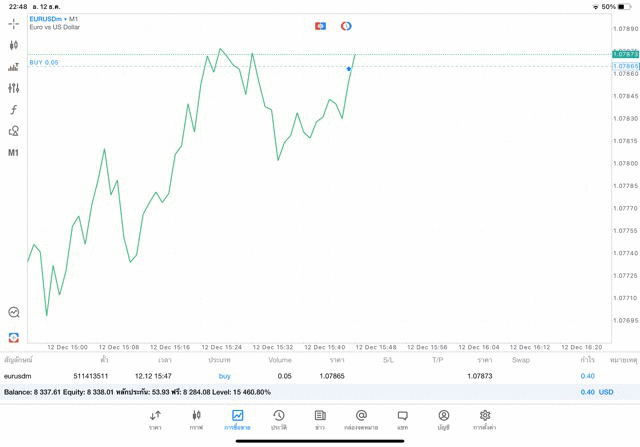Image resolution: width=640 pixels, height=447 pixels.
Task: Open chart settings sliders icon
Action: pos(13,89)
